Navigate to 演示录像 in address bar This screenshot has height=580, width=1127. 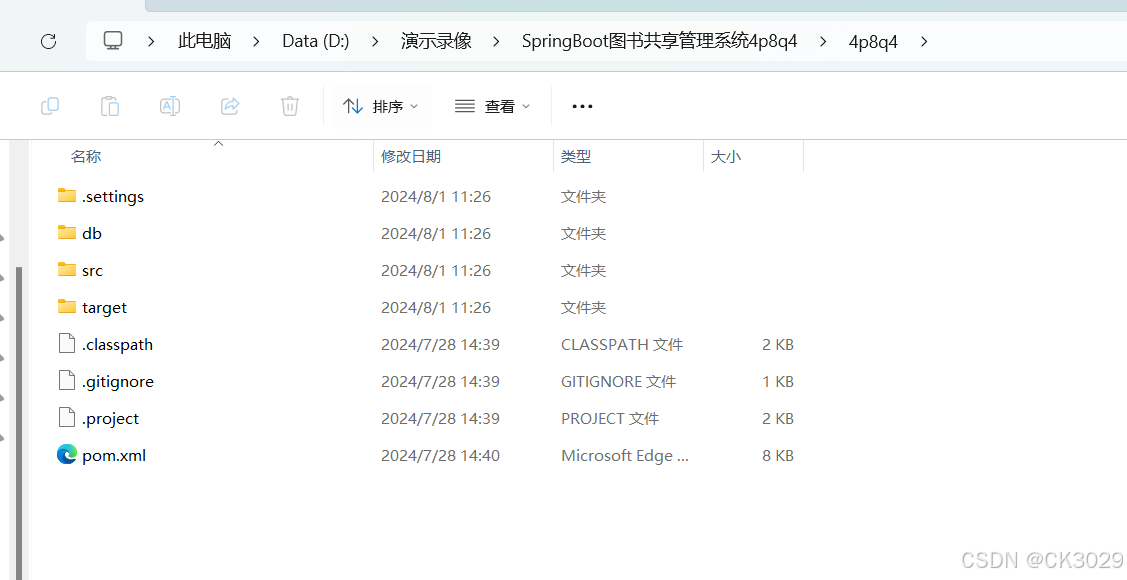click(436, 41)
